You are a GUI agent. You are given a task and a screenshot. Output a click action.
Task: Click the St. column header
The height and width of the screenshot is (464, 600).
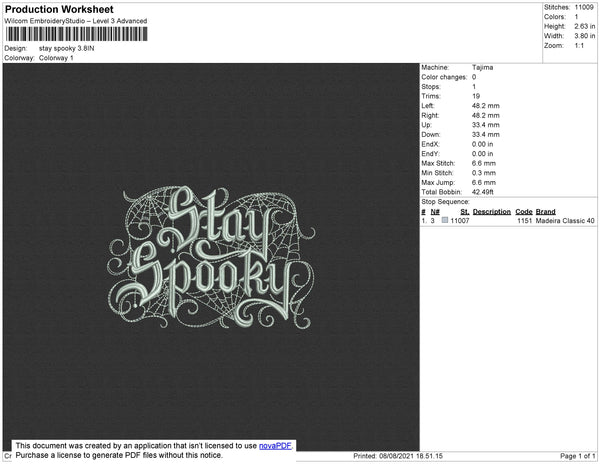point(465,212)
